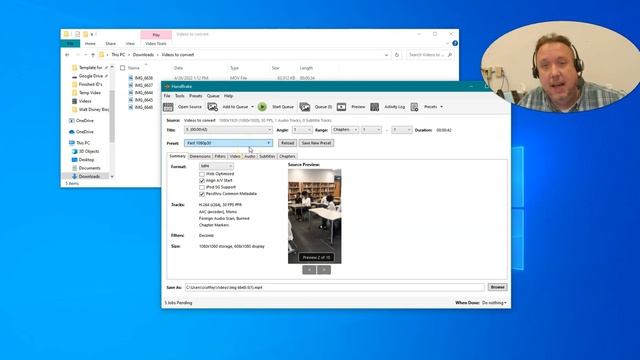Expand the Add to Queue dropdown arrow
Image resolution: width=640 pixels, height=360 pixels.
tap(252, 107)
